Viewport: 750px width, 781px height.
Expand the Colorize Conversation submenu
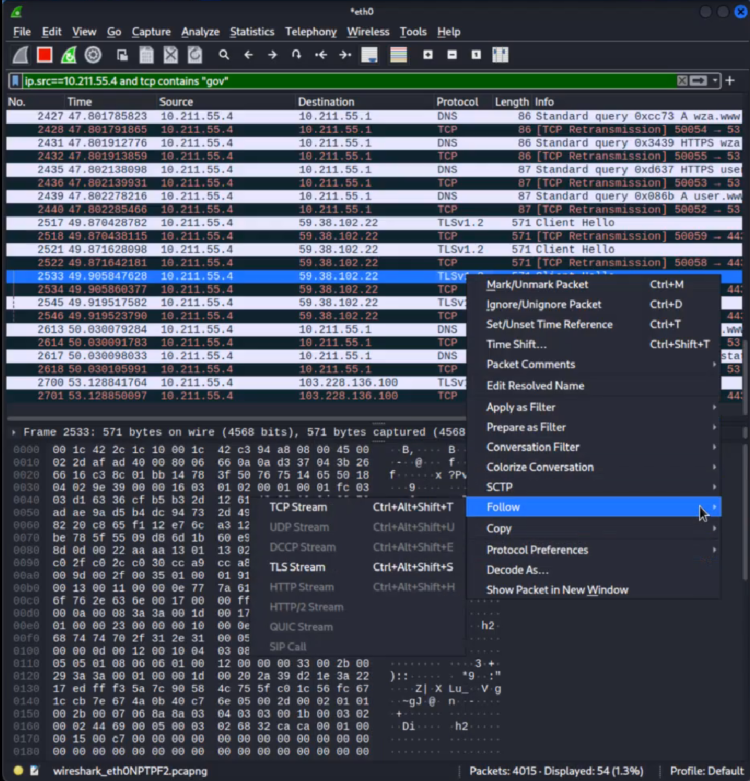click(x=594, y=467)
